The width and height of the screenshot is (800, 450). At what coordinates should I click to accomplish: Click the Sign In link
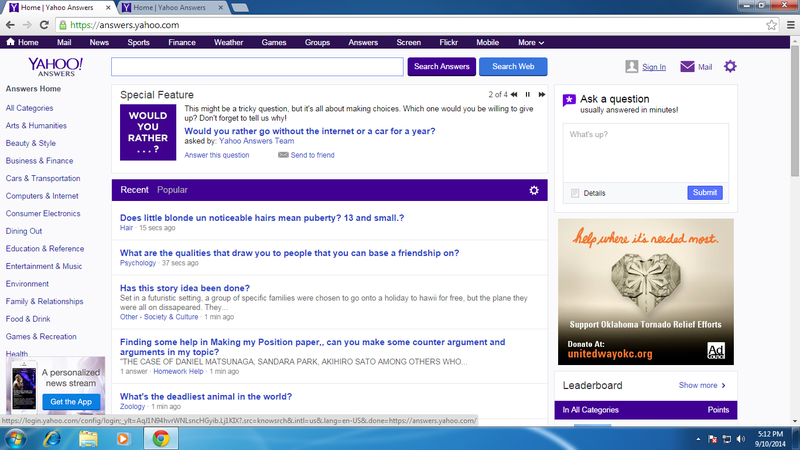coord(654,67)
